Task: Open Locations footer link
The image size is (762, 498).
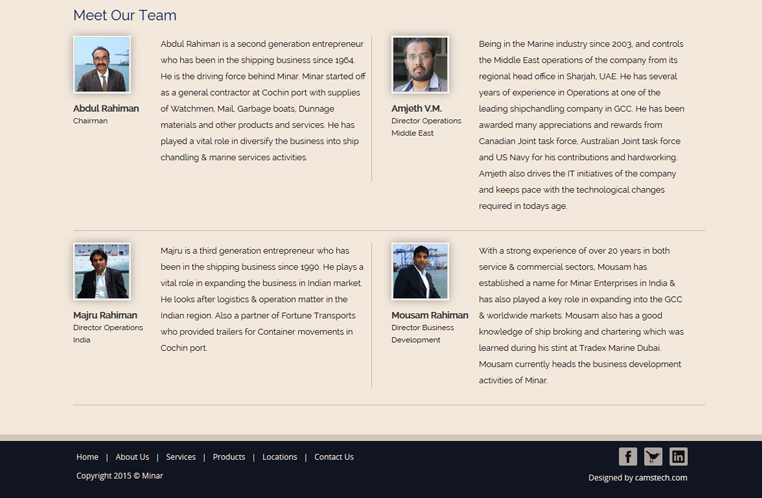Action: 279,457
